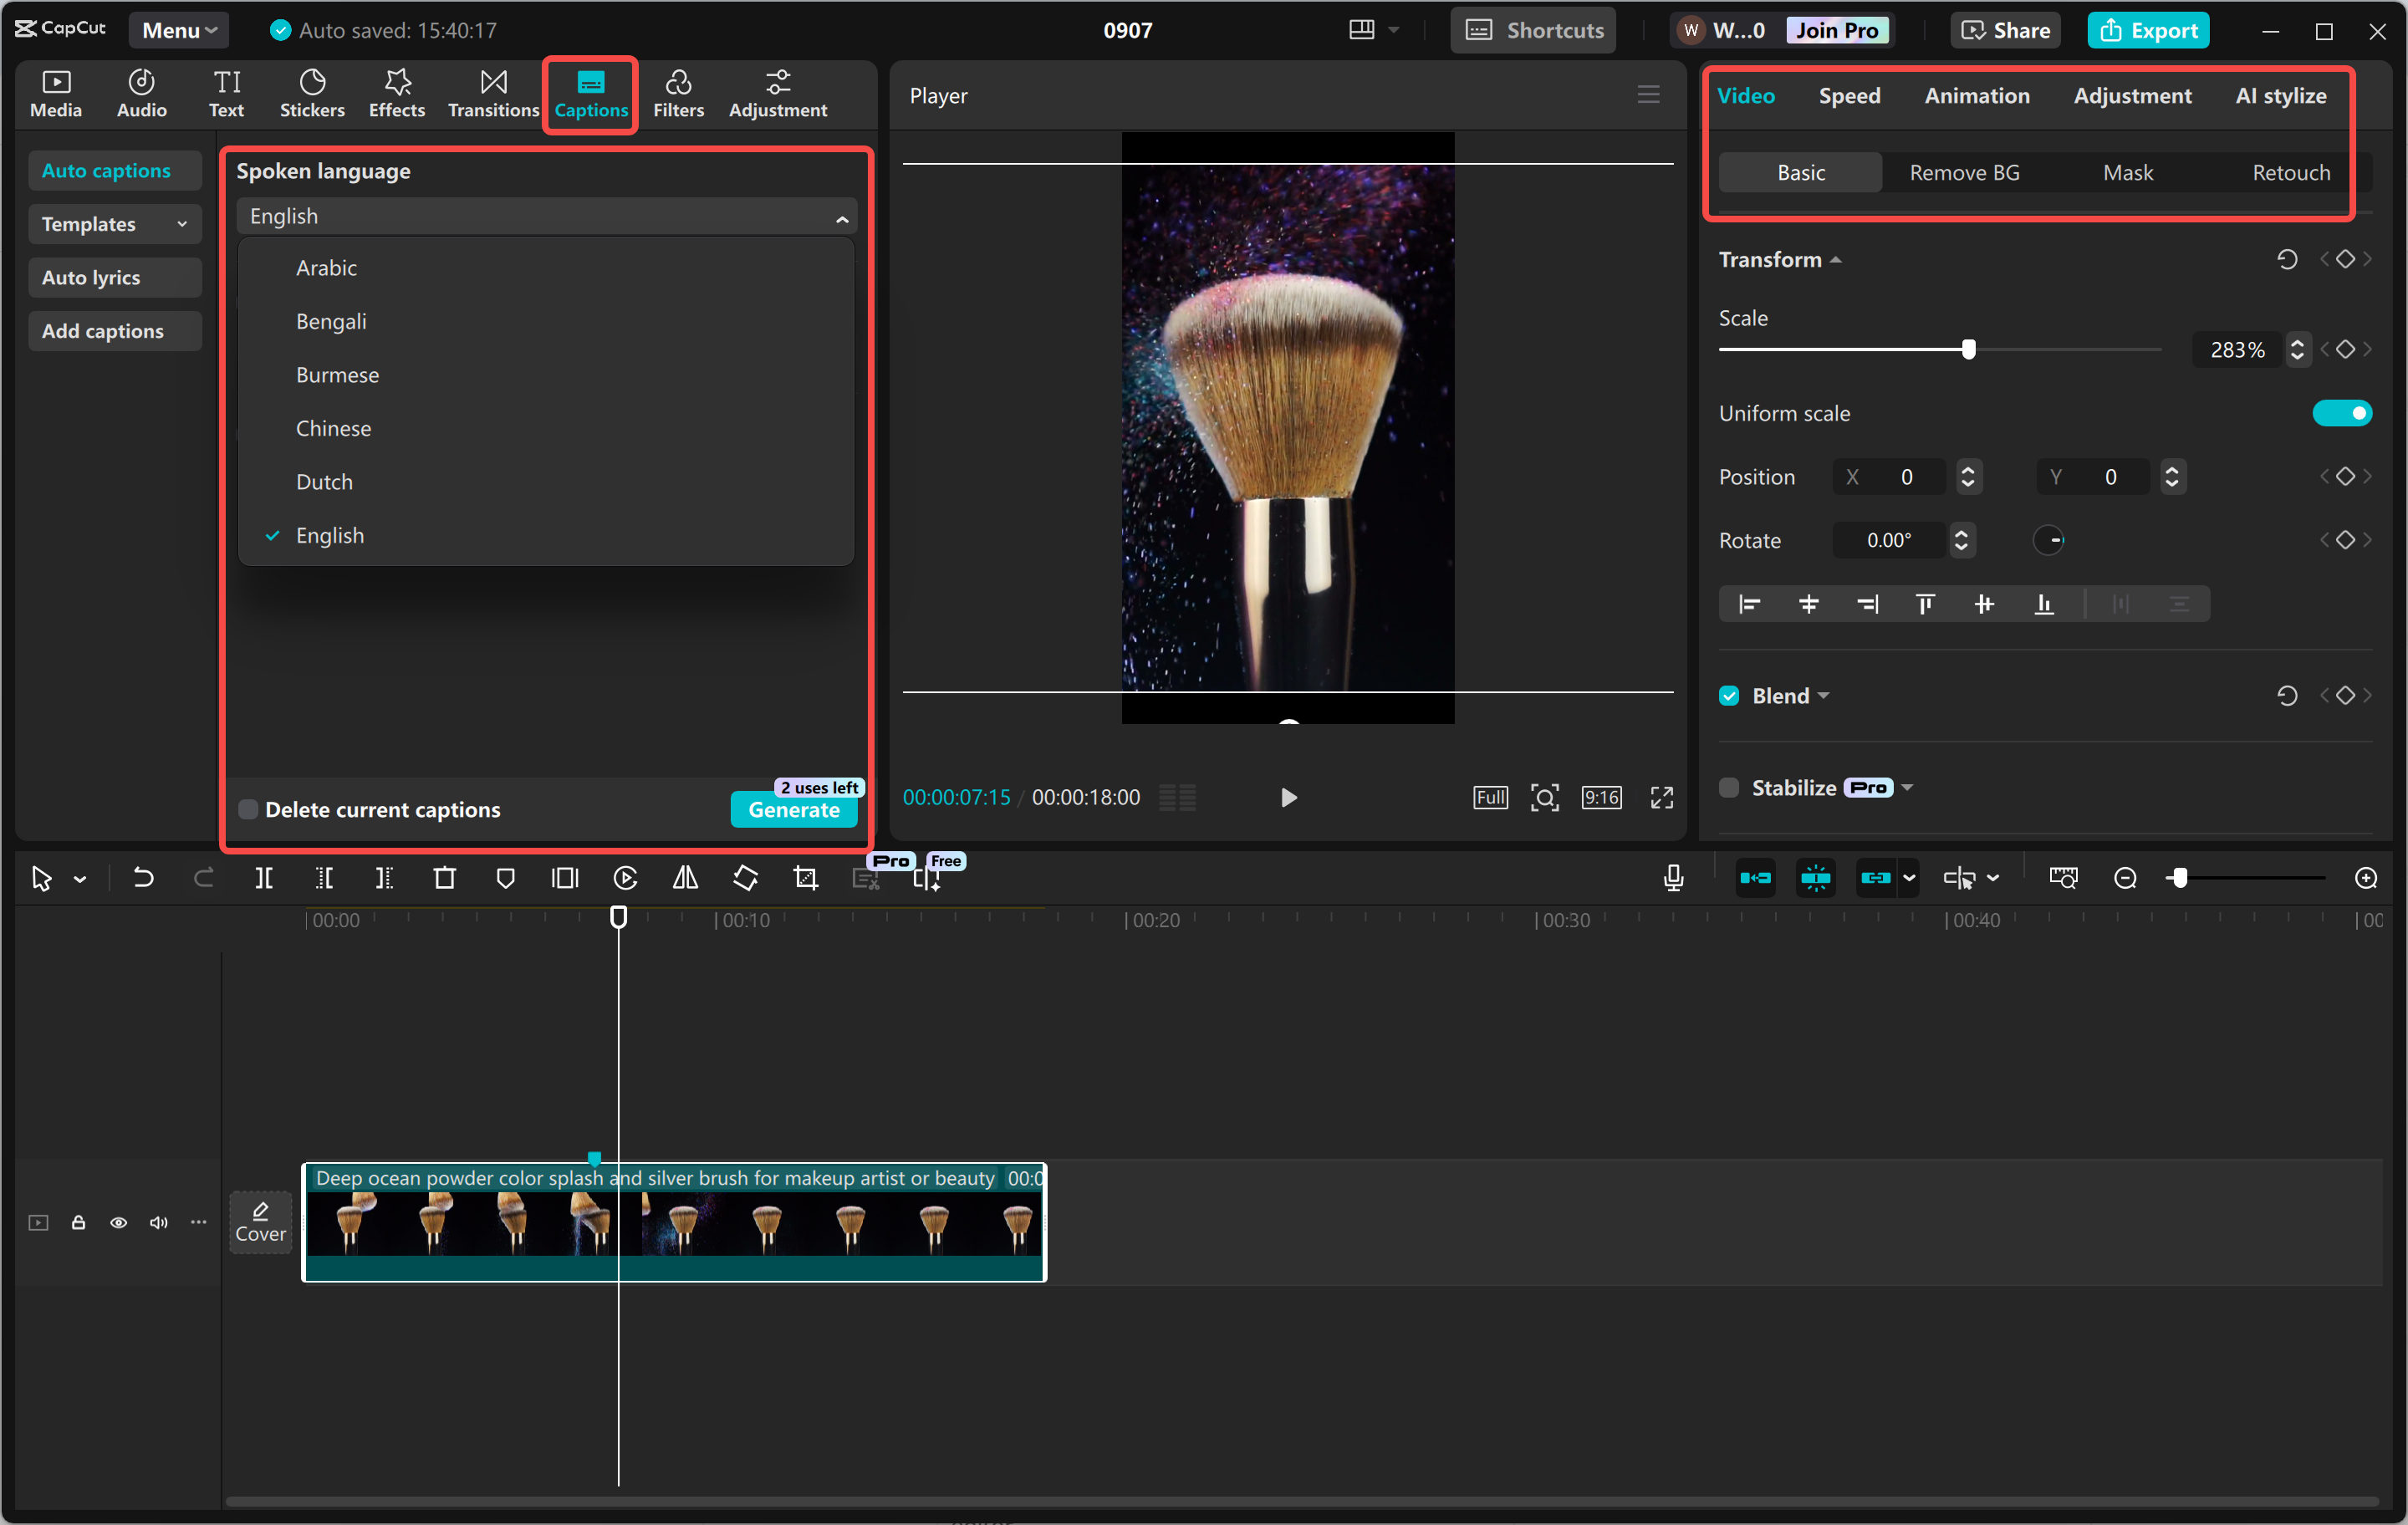Switch to the Animation tab

1977,96
